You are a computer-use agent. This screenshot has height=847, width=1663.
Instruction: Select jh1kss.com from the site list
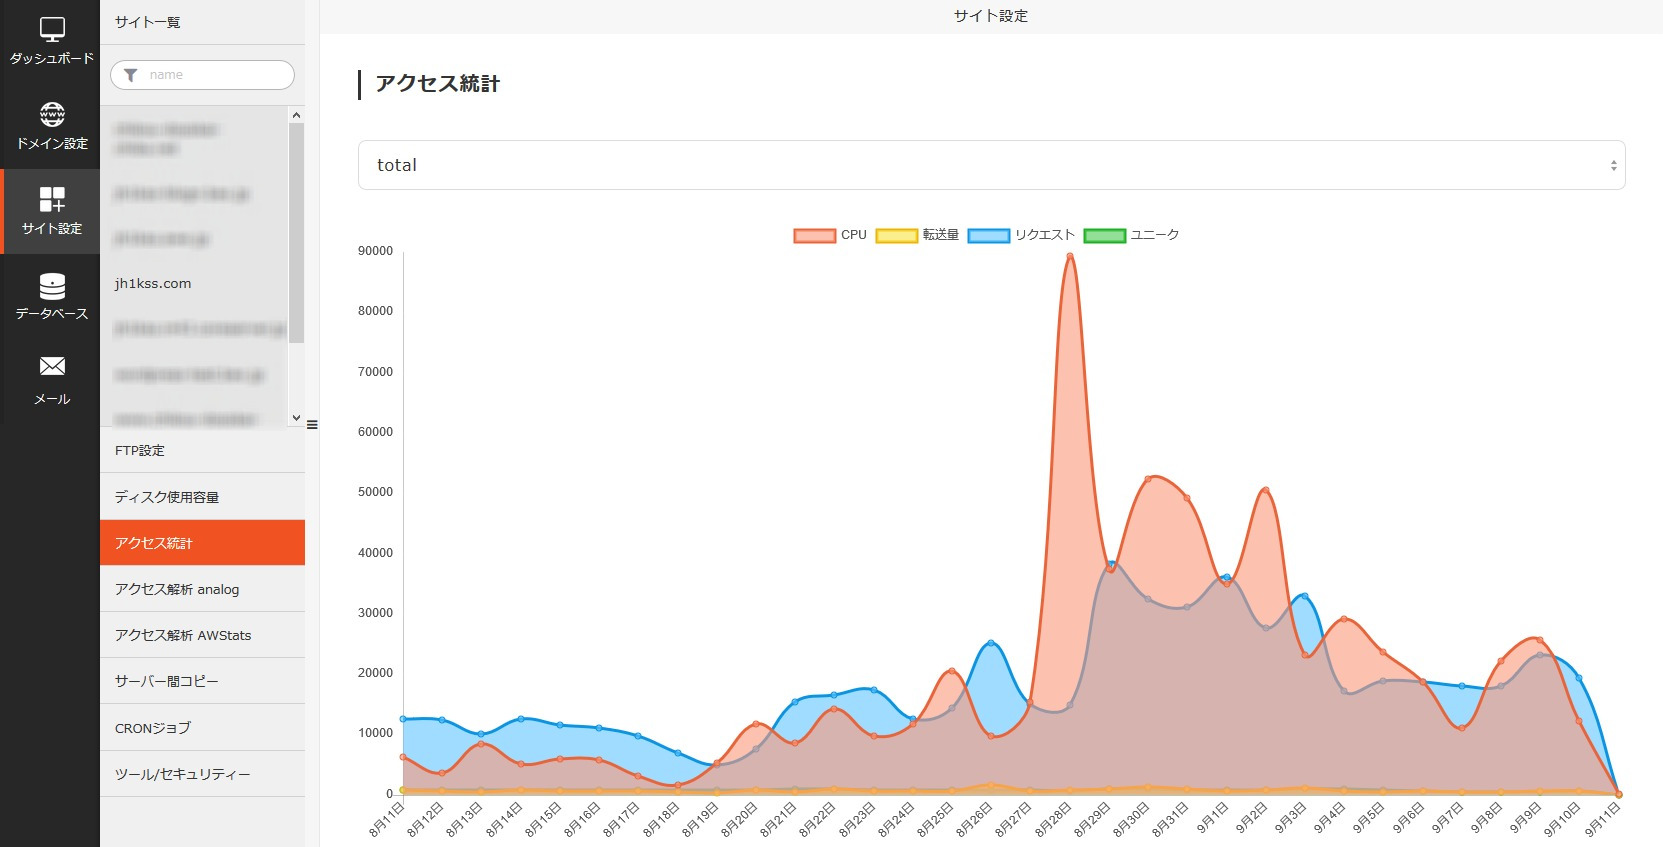click(153, 284)
